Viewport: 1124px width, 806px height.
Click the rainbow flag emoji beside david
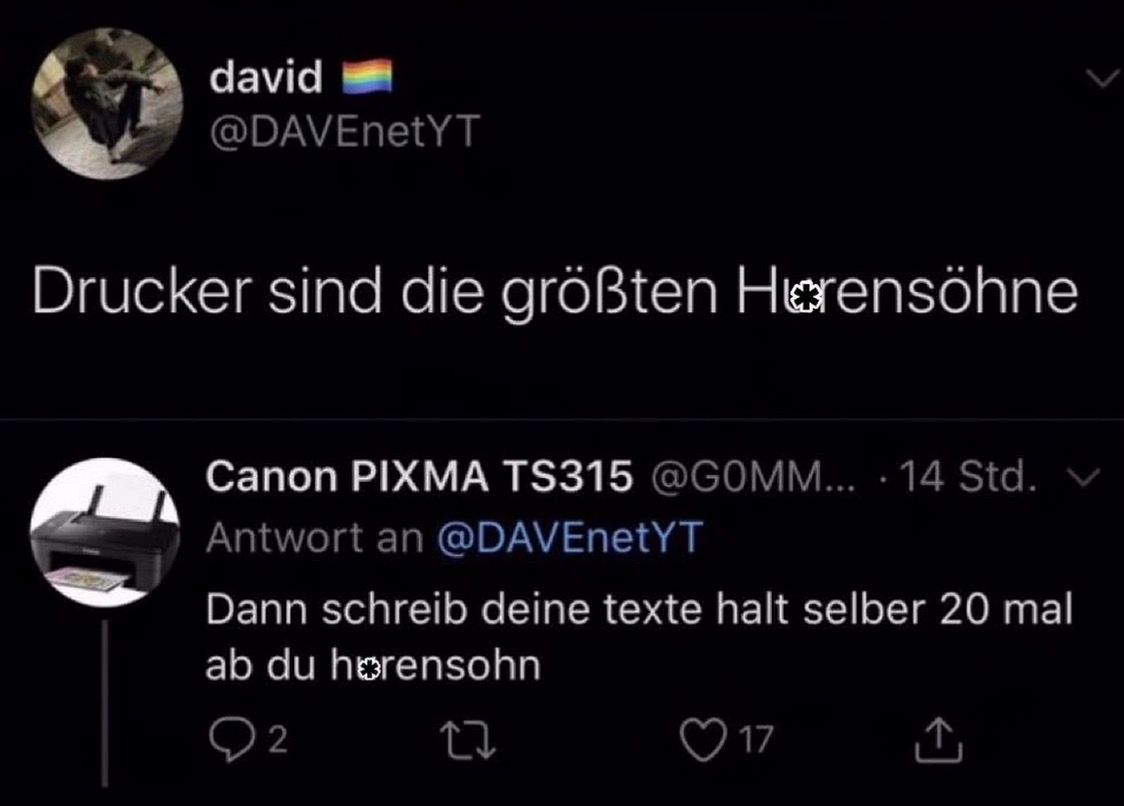pos(367,77)
